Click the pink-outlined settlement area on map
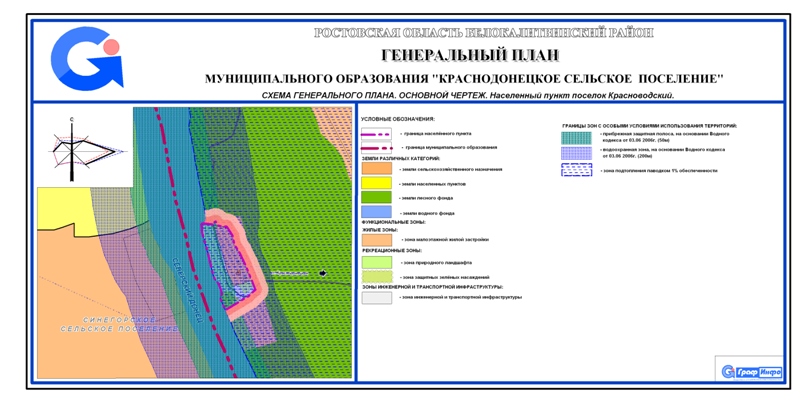800x407 pixels. 234,262
